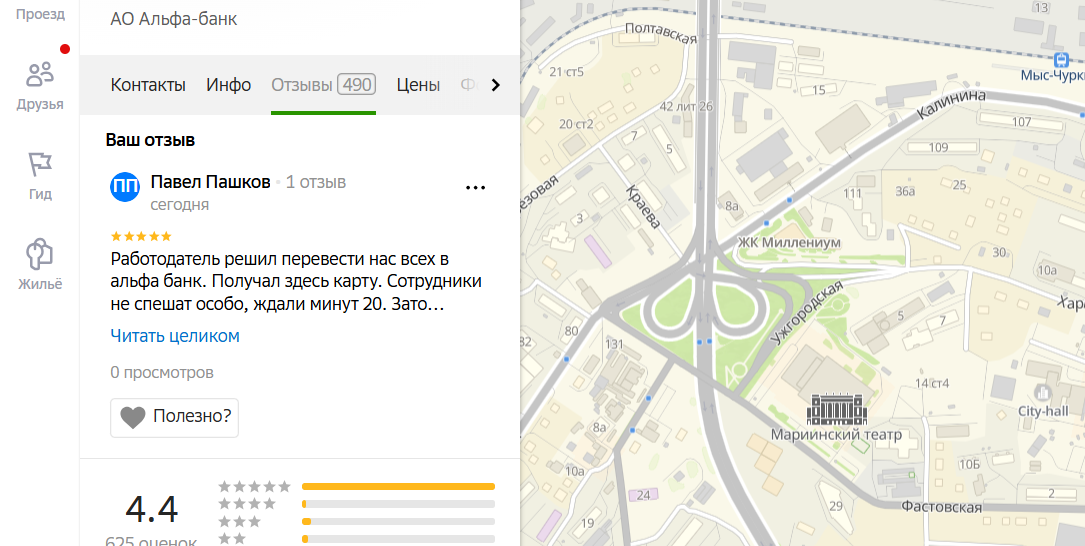Viewport: 1085px width, 546px height.
Task: Click building number 131 on map
Action: point(614,344)
